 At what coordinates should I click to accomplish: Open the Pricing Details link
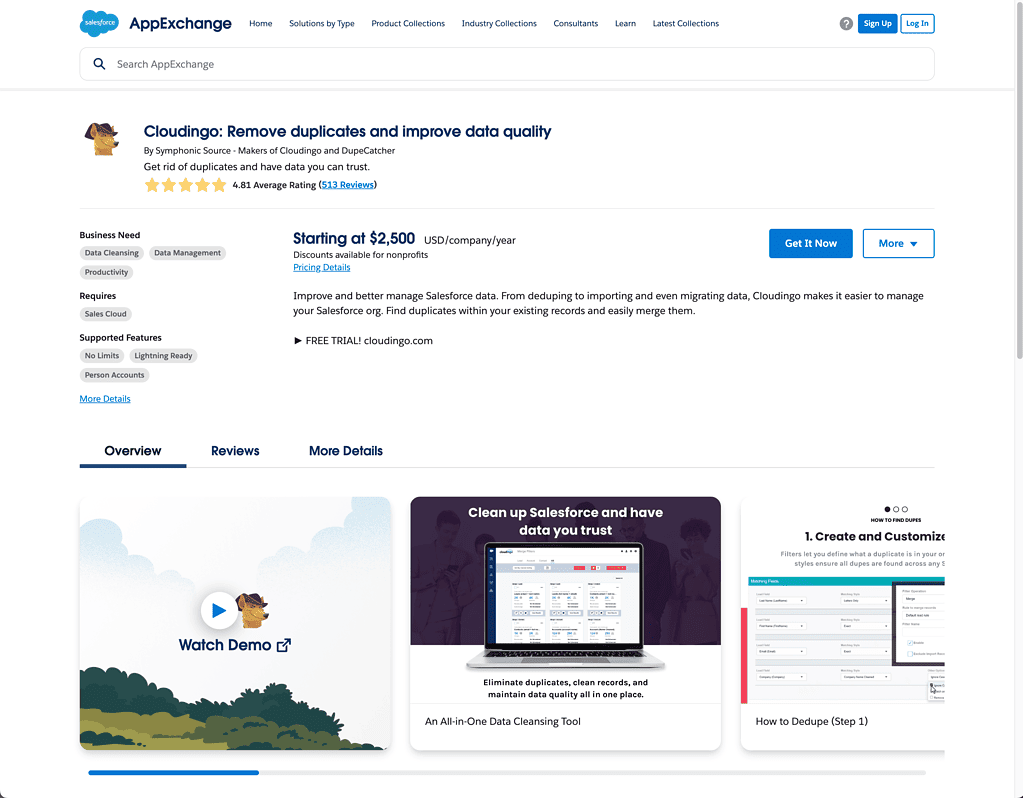322,268
